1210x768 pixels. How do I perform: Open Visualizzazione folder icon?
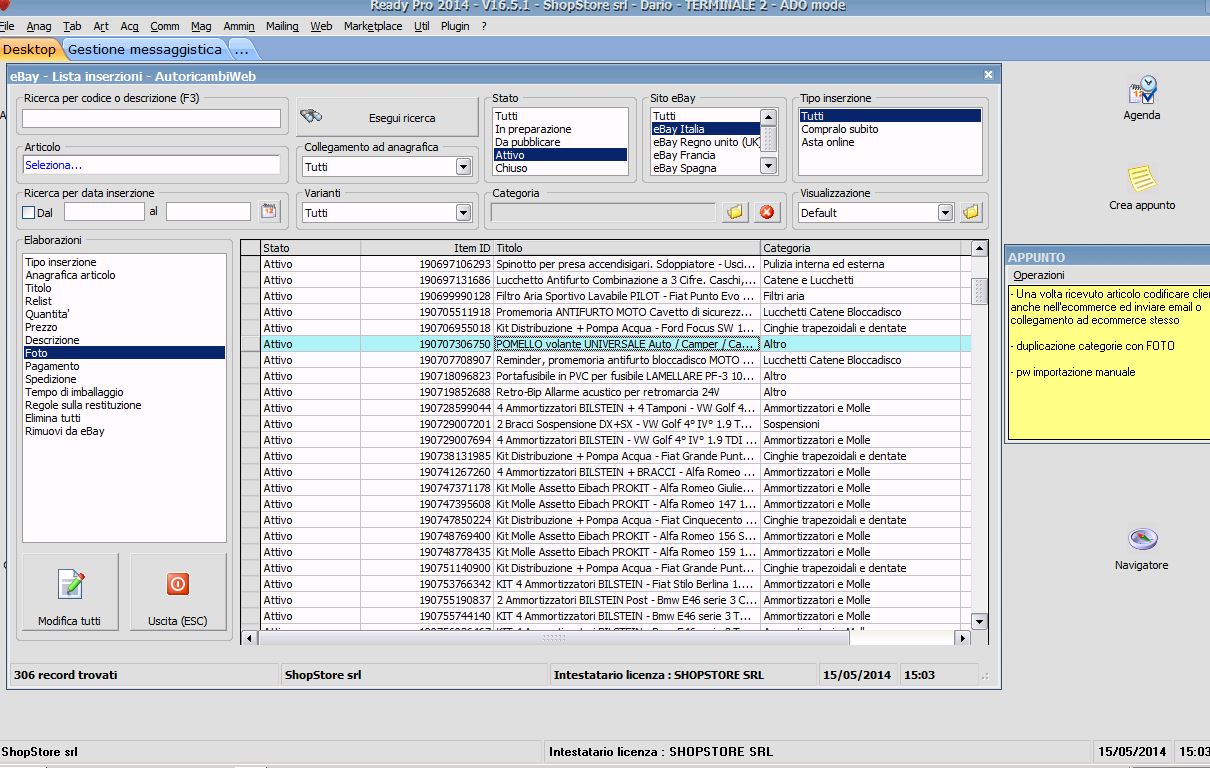tap(971, 212)
